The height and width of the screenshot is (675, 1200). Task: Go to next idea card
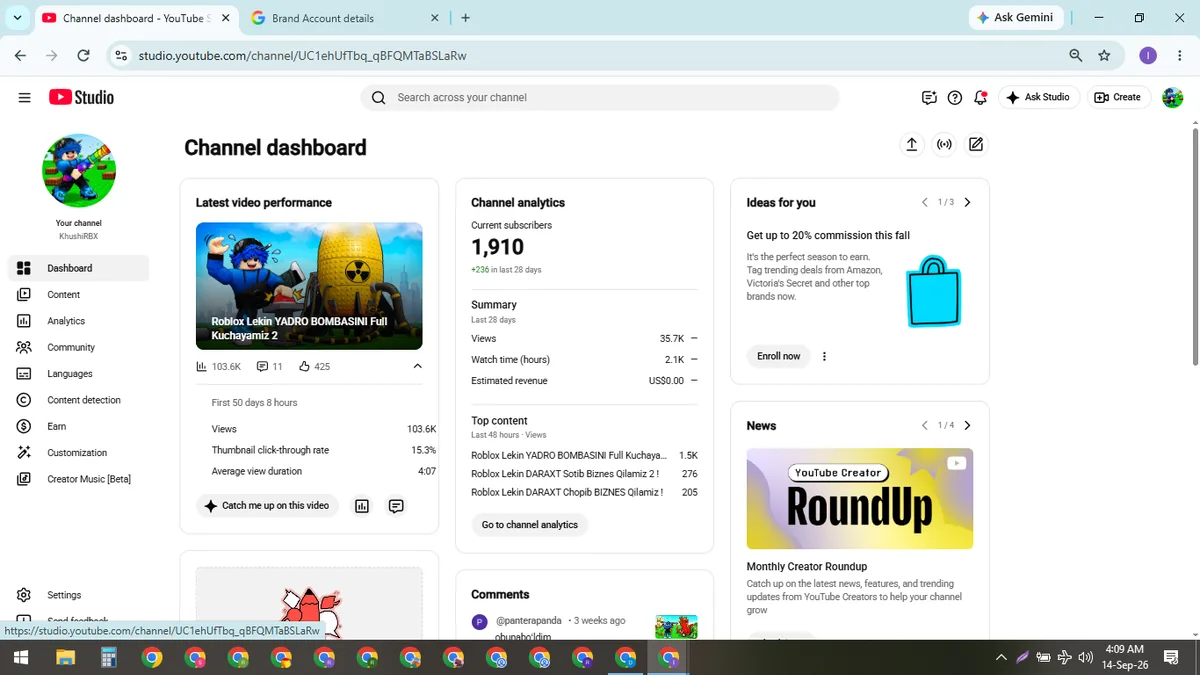967,202
